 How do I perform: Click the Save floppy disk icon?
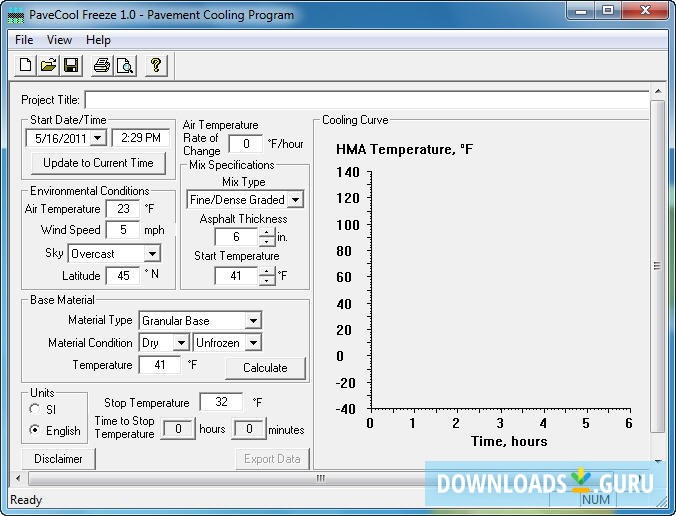pyautogui.click(x=71, y=66)
